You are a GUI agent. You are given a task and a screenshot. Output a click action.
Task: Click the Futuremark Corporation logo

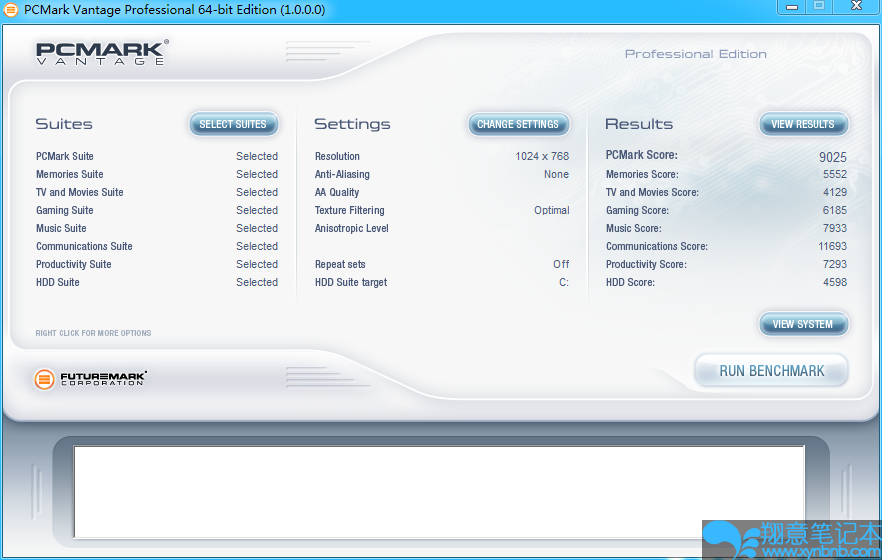(x=91, y=379)
